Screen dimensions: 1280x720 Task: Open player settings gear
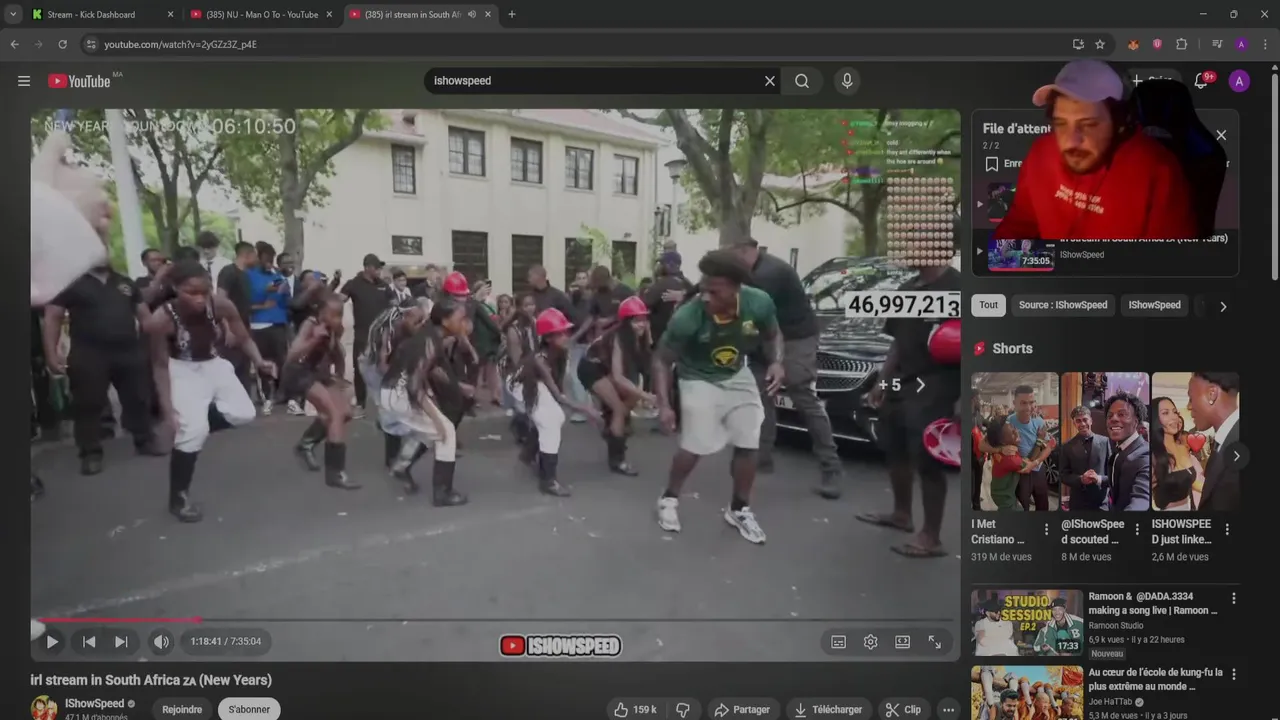[871, 642]
